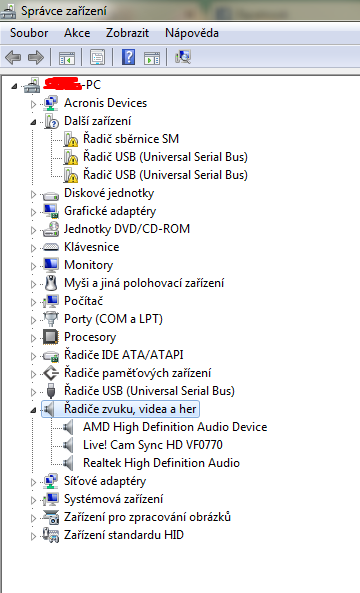This screenshot has height=593, width=360.
Task: Collapse the Další zařízení category
Action: 33,122
